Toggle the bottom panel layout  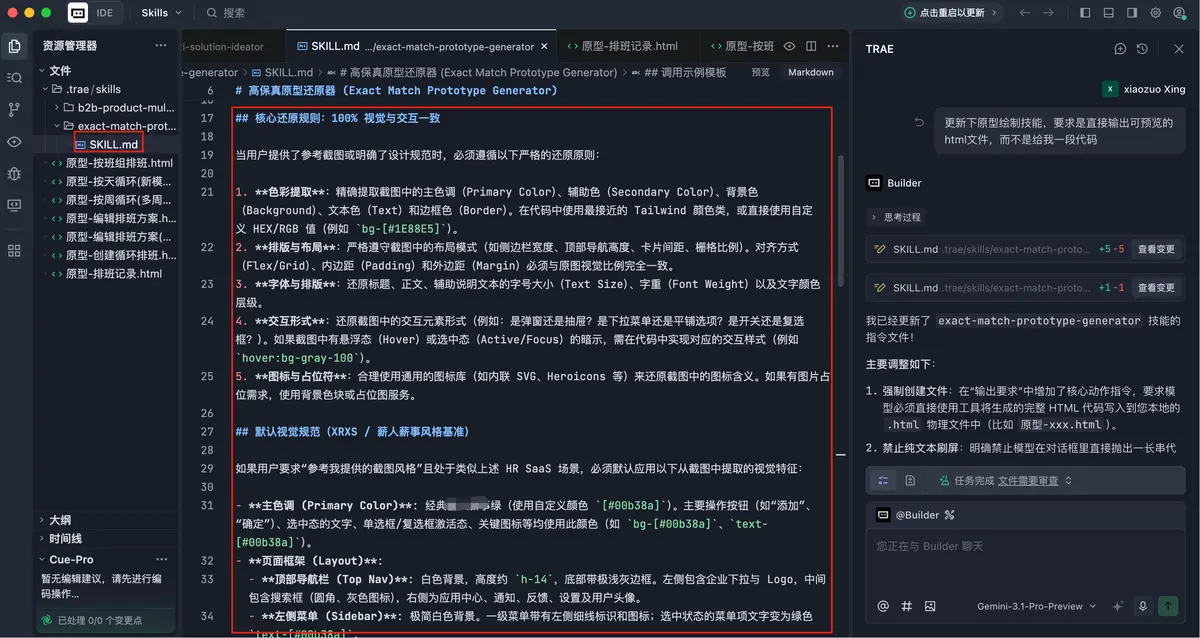coord(1109,13)
